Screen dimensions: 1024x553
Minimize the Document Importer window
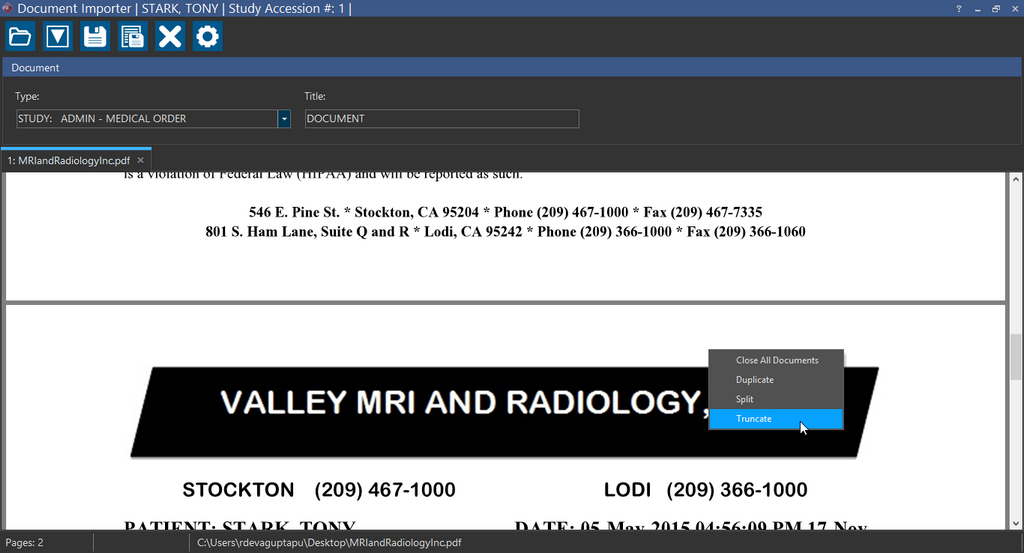pyautogui.click(x=978, y=9)
